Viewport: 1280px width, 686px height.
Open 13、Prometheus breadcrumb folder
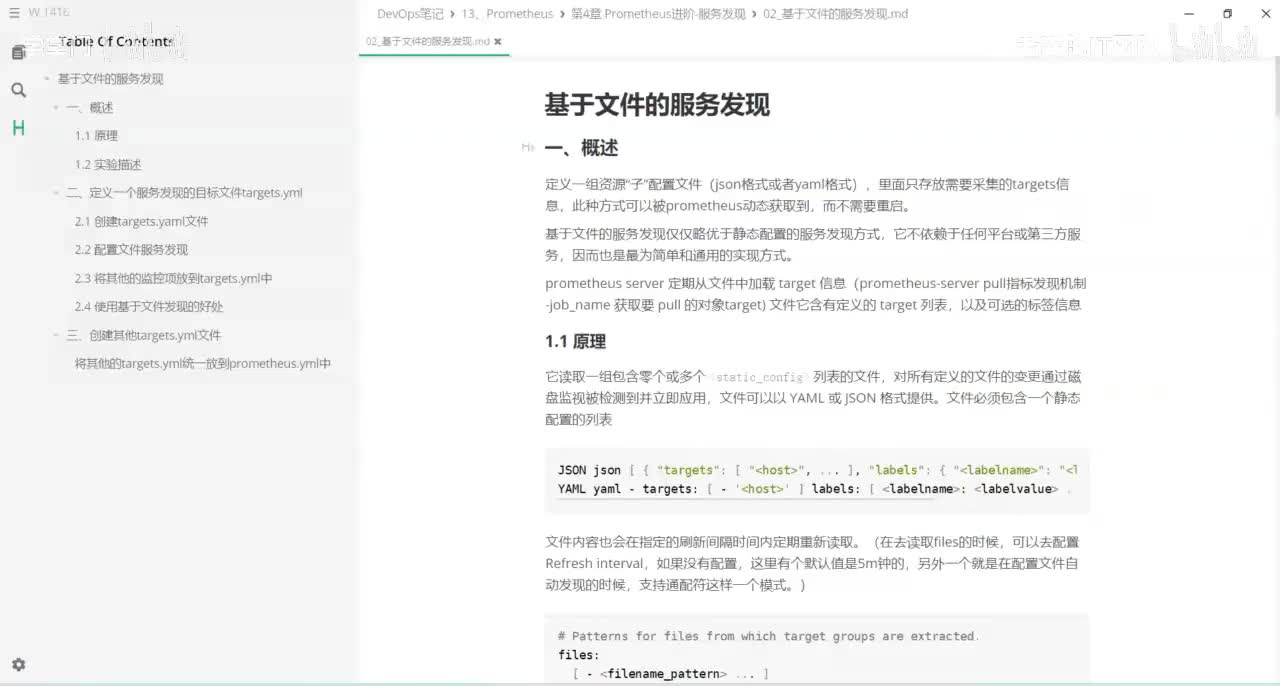(507, 14)
